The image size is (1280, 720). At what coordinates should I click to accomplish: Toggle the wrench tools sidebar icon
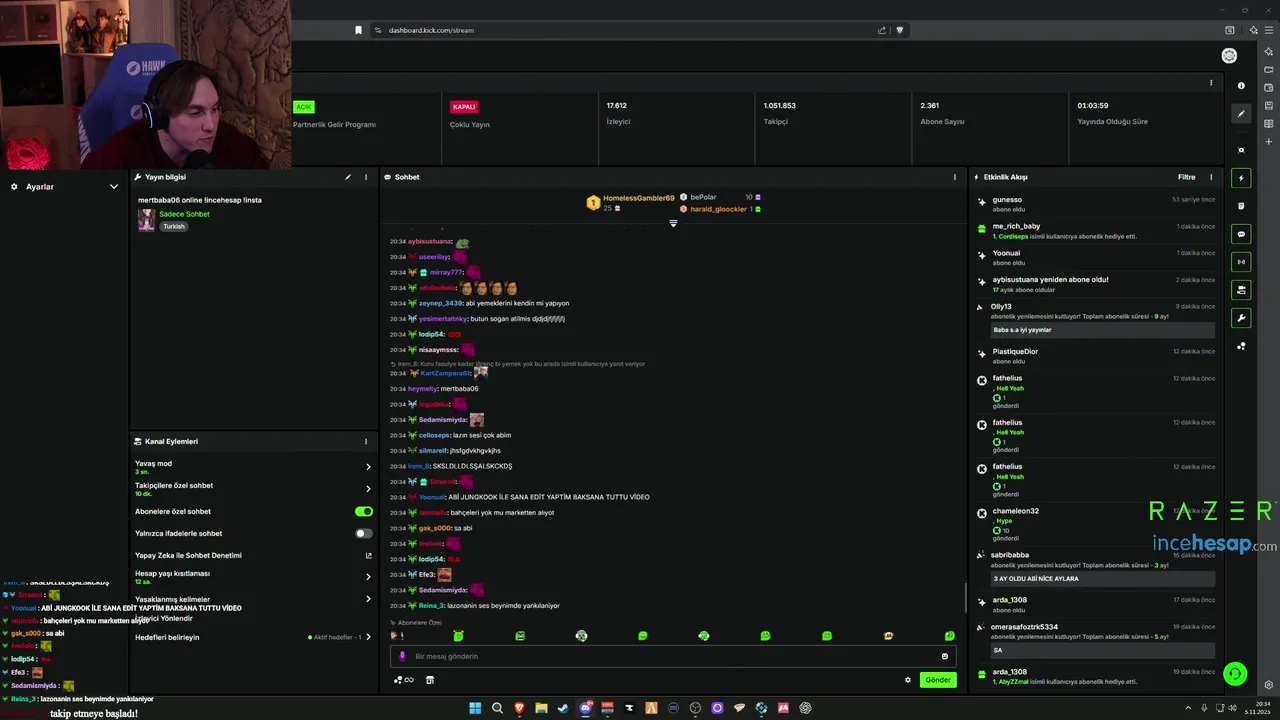point(1241,318)
